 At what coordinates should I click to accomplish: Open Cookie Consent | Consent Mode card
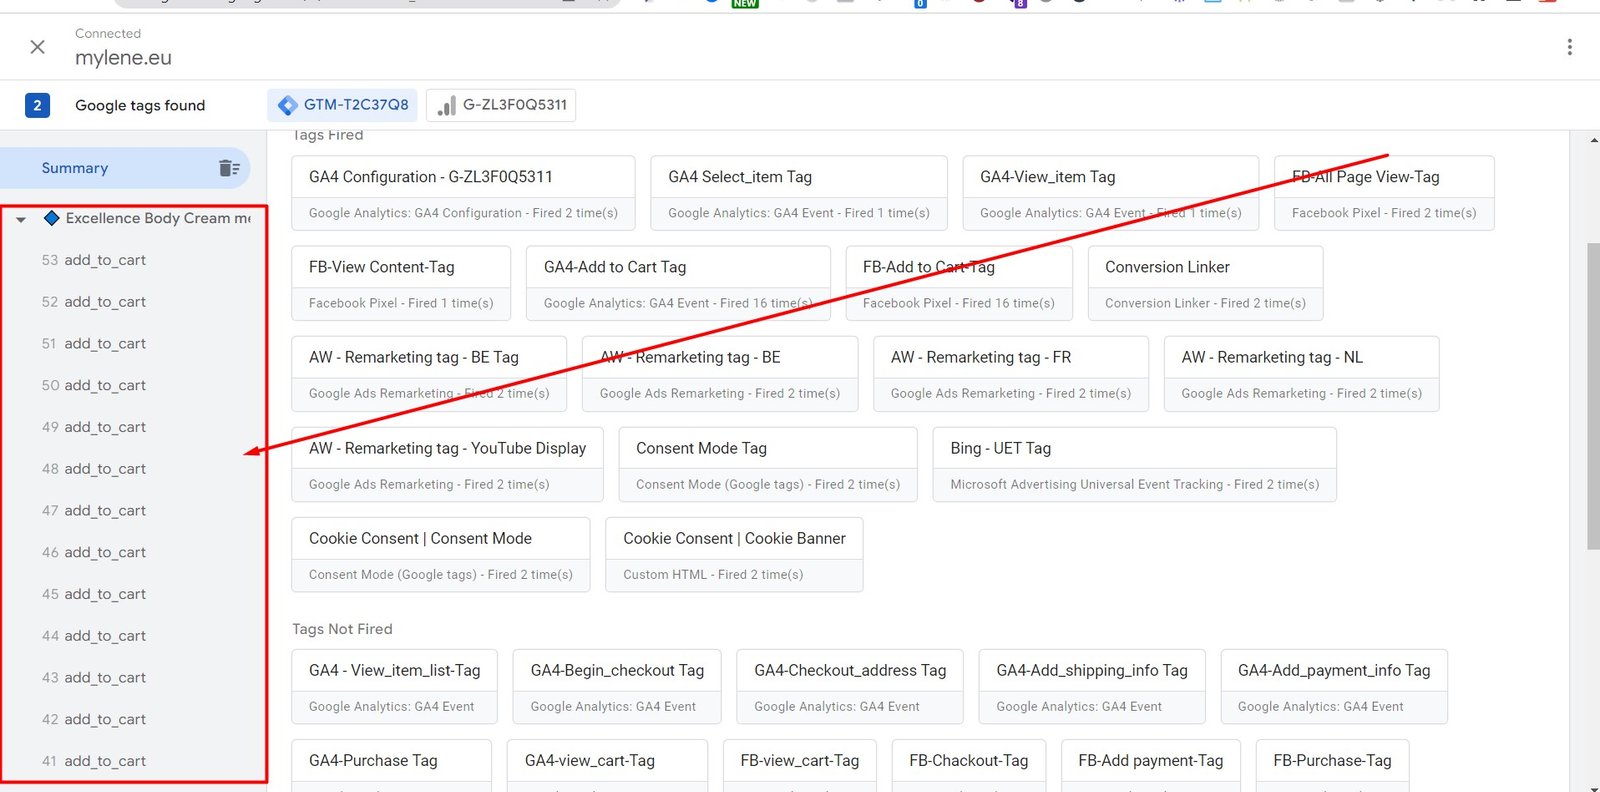[x=441, y=555]
